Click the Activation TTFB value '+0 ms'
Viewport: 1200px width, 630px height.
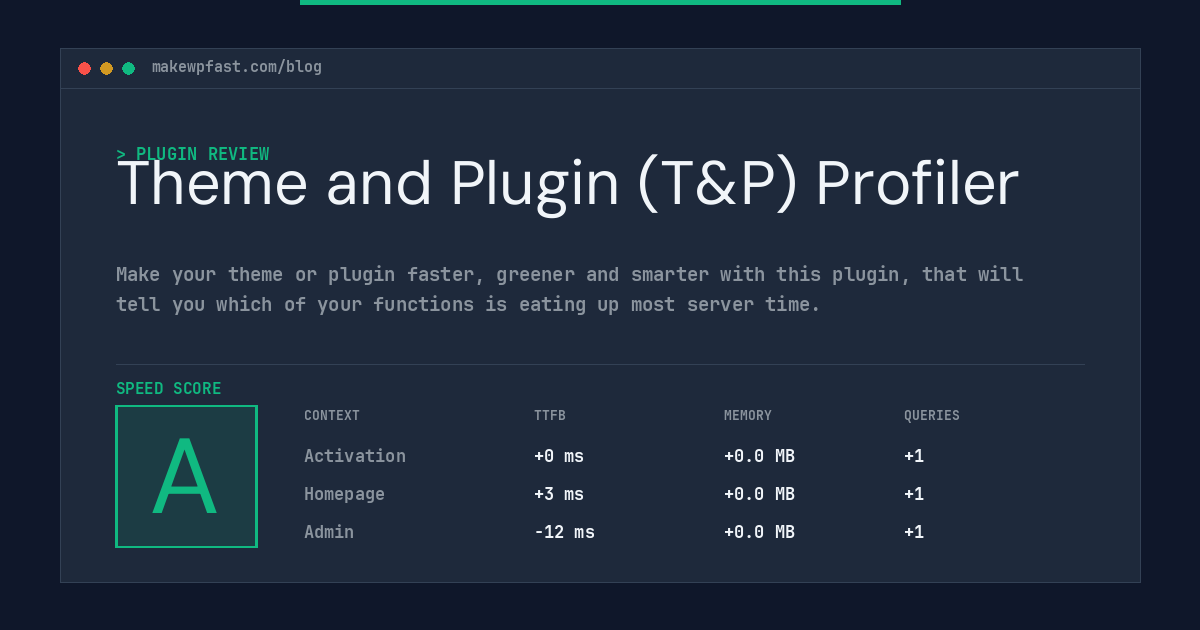click(x=559, y=456)
